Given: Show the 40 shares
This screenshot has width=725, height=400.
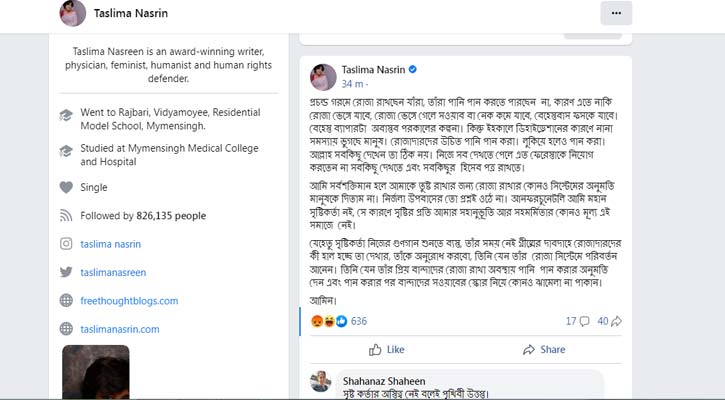Looking at the screenshot, I should pos(609,321).
